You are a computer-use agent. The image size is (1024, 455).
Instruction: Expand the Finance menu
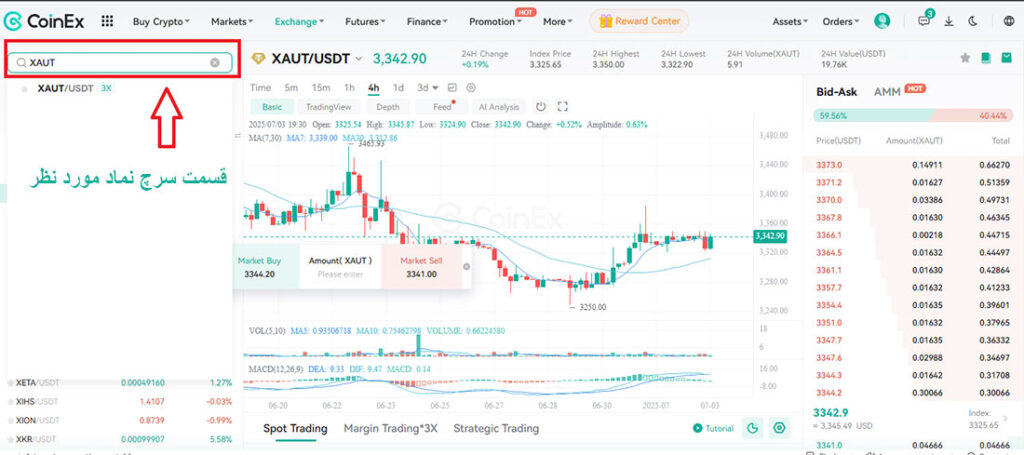pos(428,22)
